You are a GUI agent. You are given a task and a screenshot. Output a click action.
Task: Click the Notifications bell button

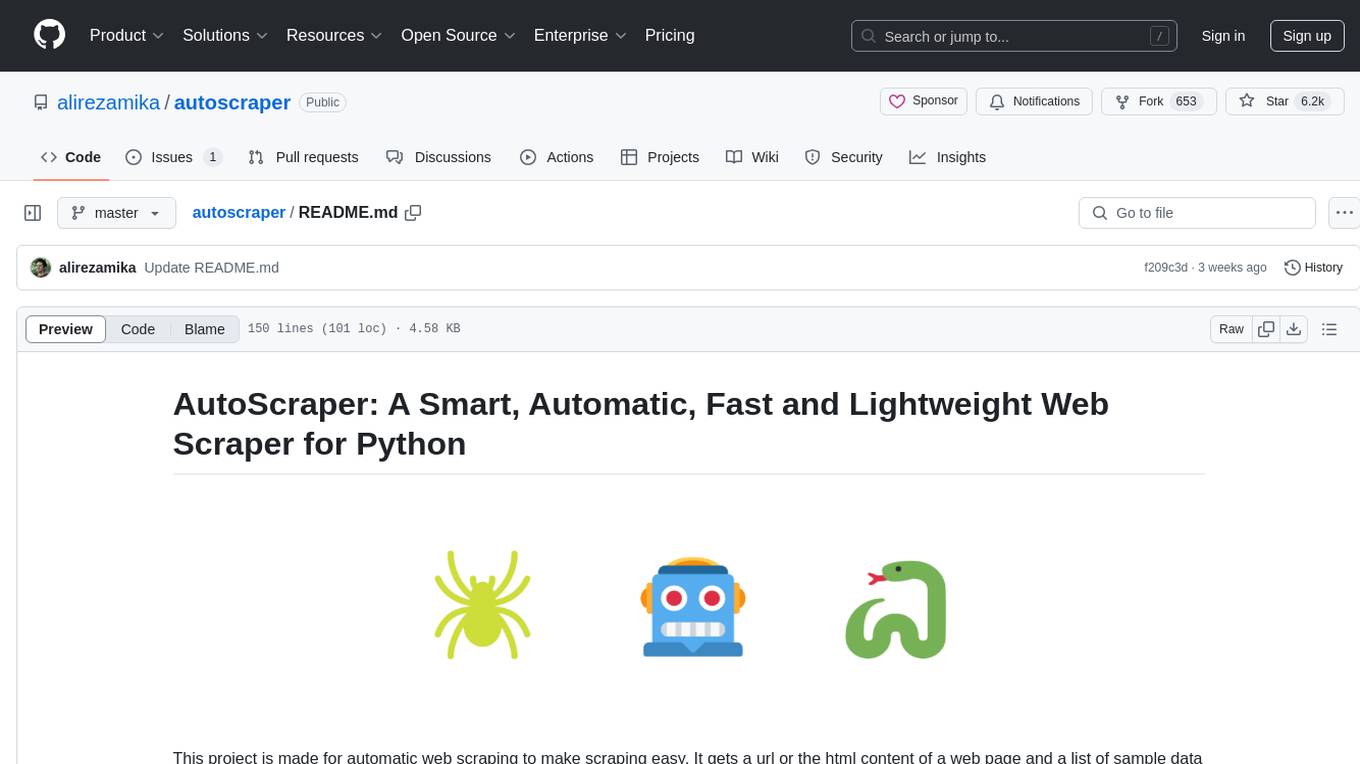coord(1034,101)
